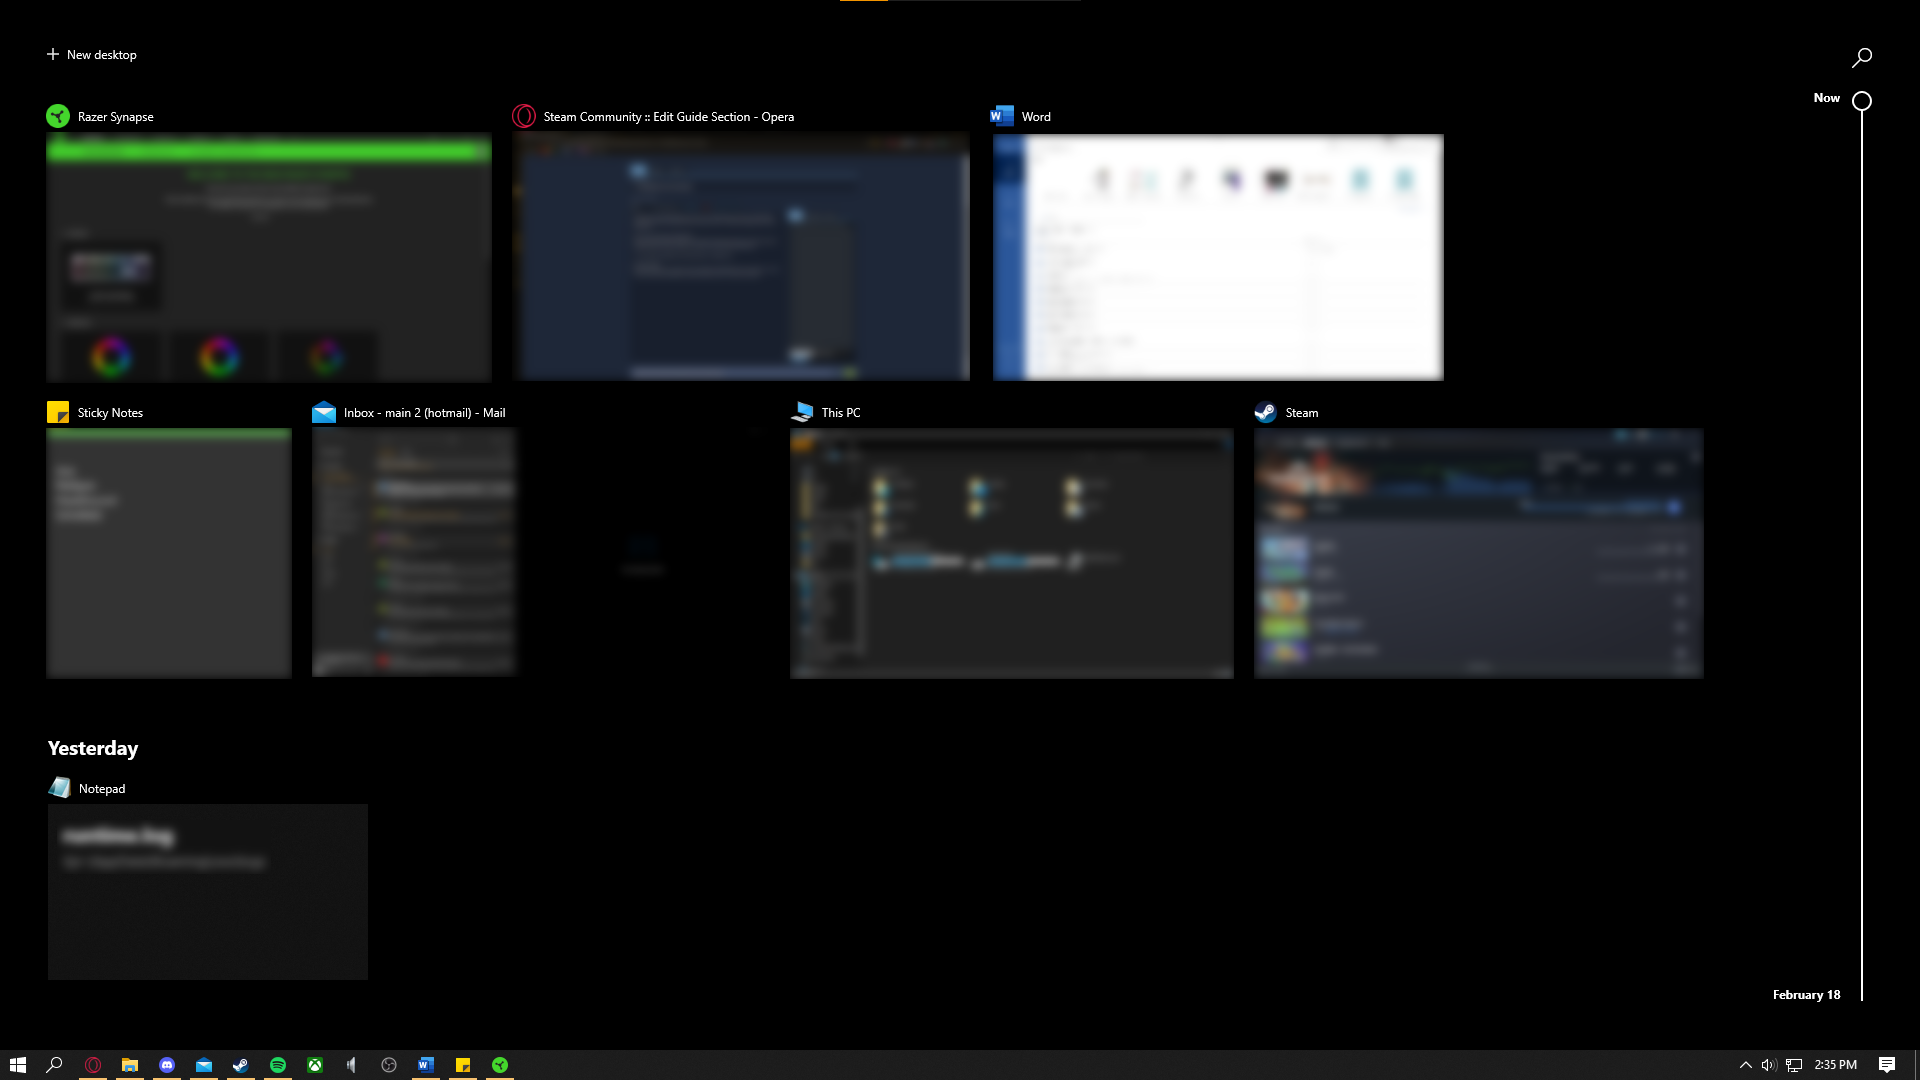
Task: Switch to the Steam window thumbnail
Action: 1478,553
